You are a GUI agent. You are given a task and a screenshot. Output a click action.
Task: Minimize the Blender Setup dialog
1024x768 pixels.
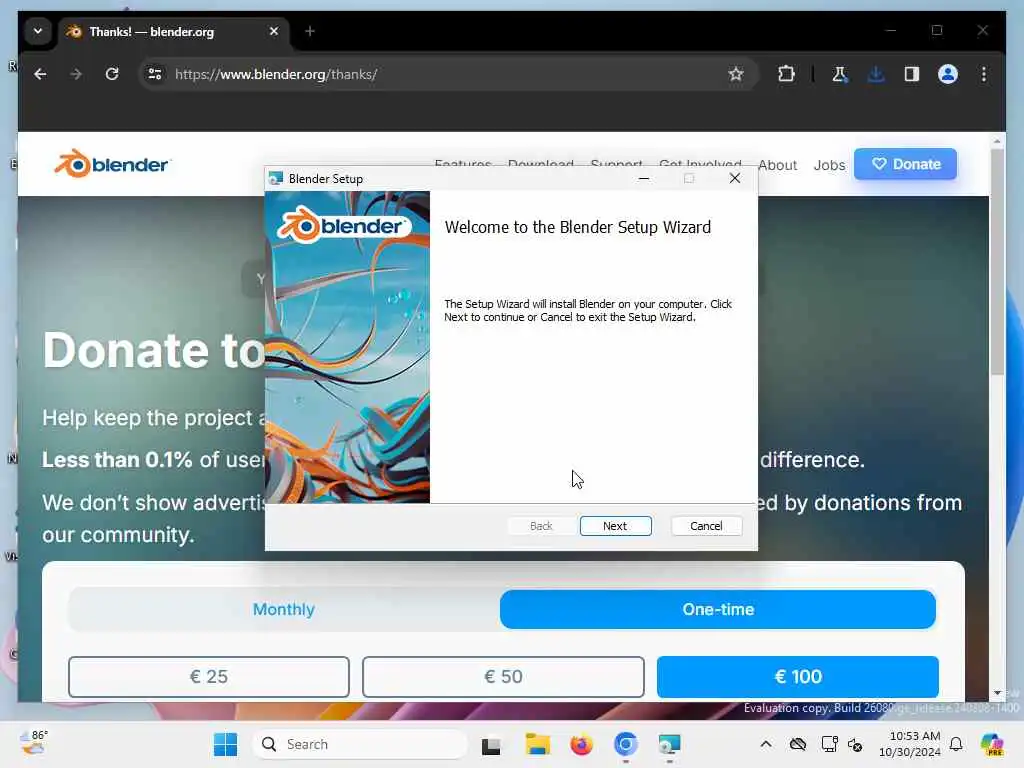(x=643, y=178)
